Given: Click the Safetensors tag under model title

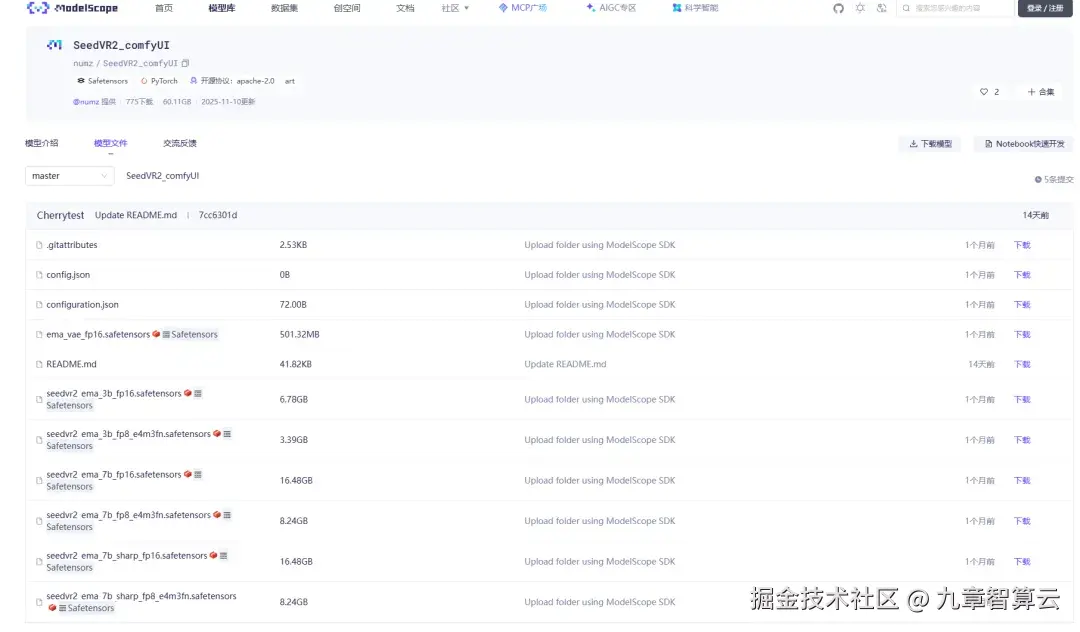Looking at the screenshot, I should point(102,81).
